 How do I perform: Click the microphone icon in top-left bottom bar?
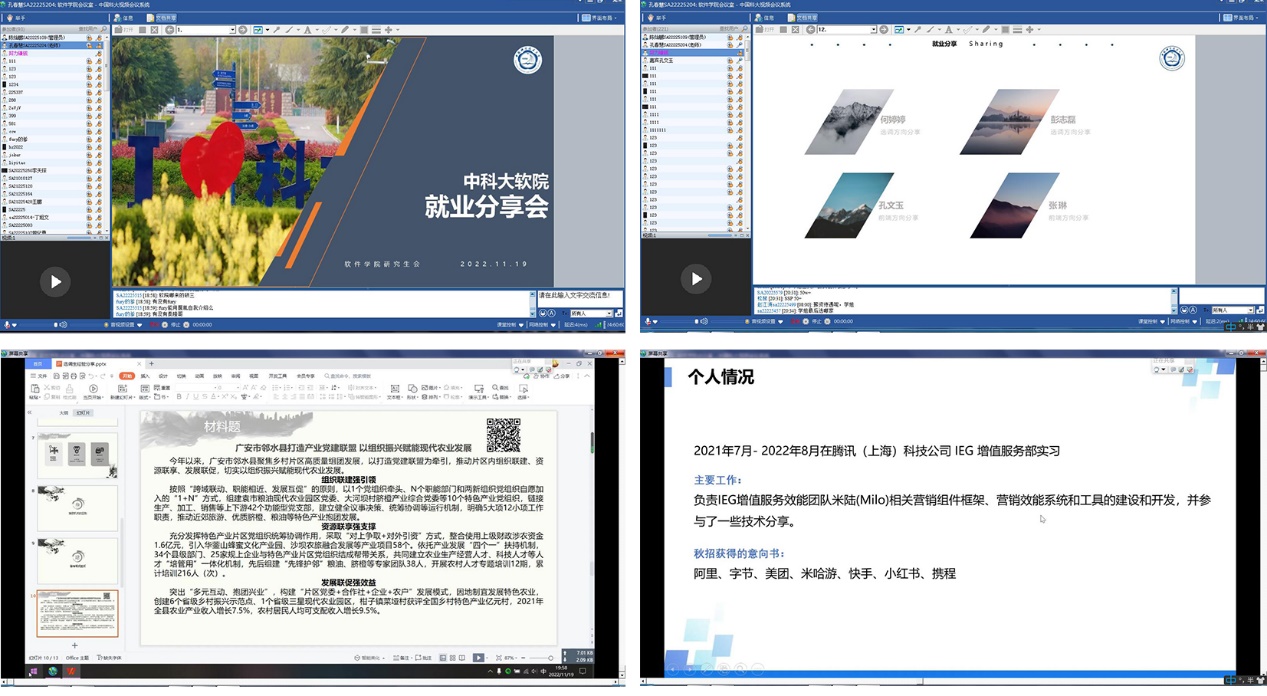[8, 325]
